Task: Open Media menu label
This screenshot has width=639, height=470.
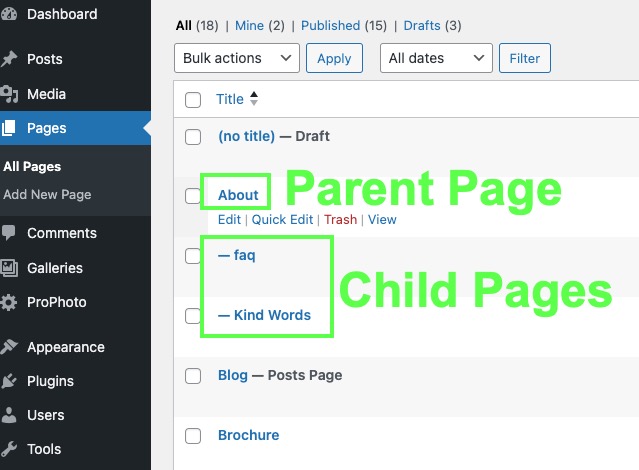Action: click(46, 94)
